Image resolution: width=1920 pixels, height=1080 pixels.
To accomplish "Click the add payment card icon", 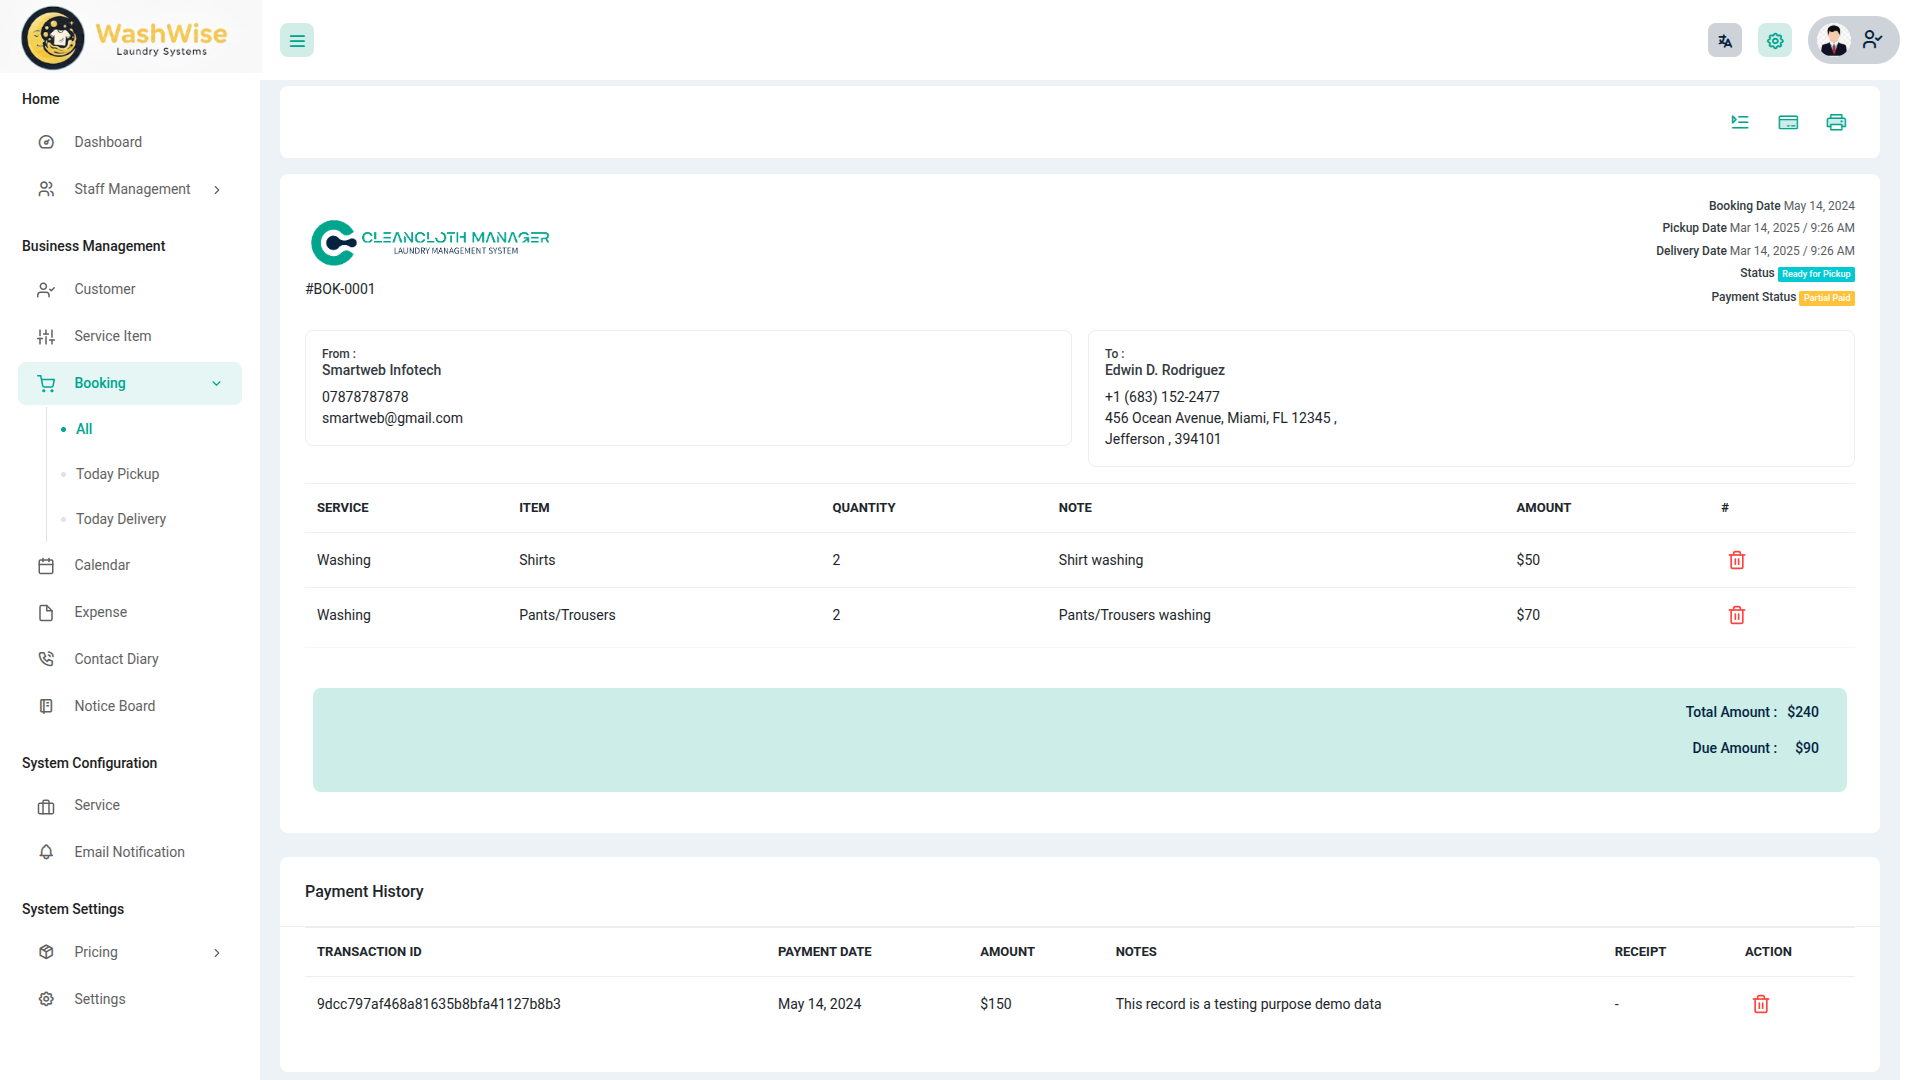I will click(x=1788, y=122).
